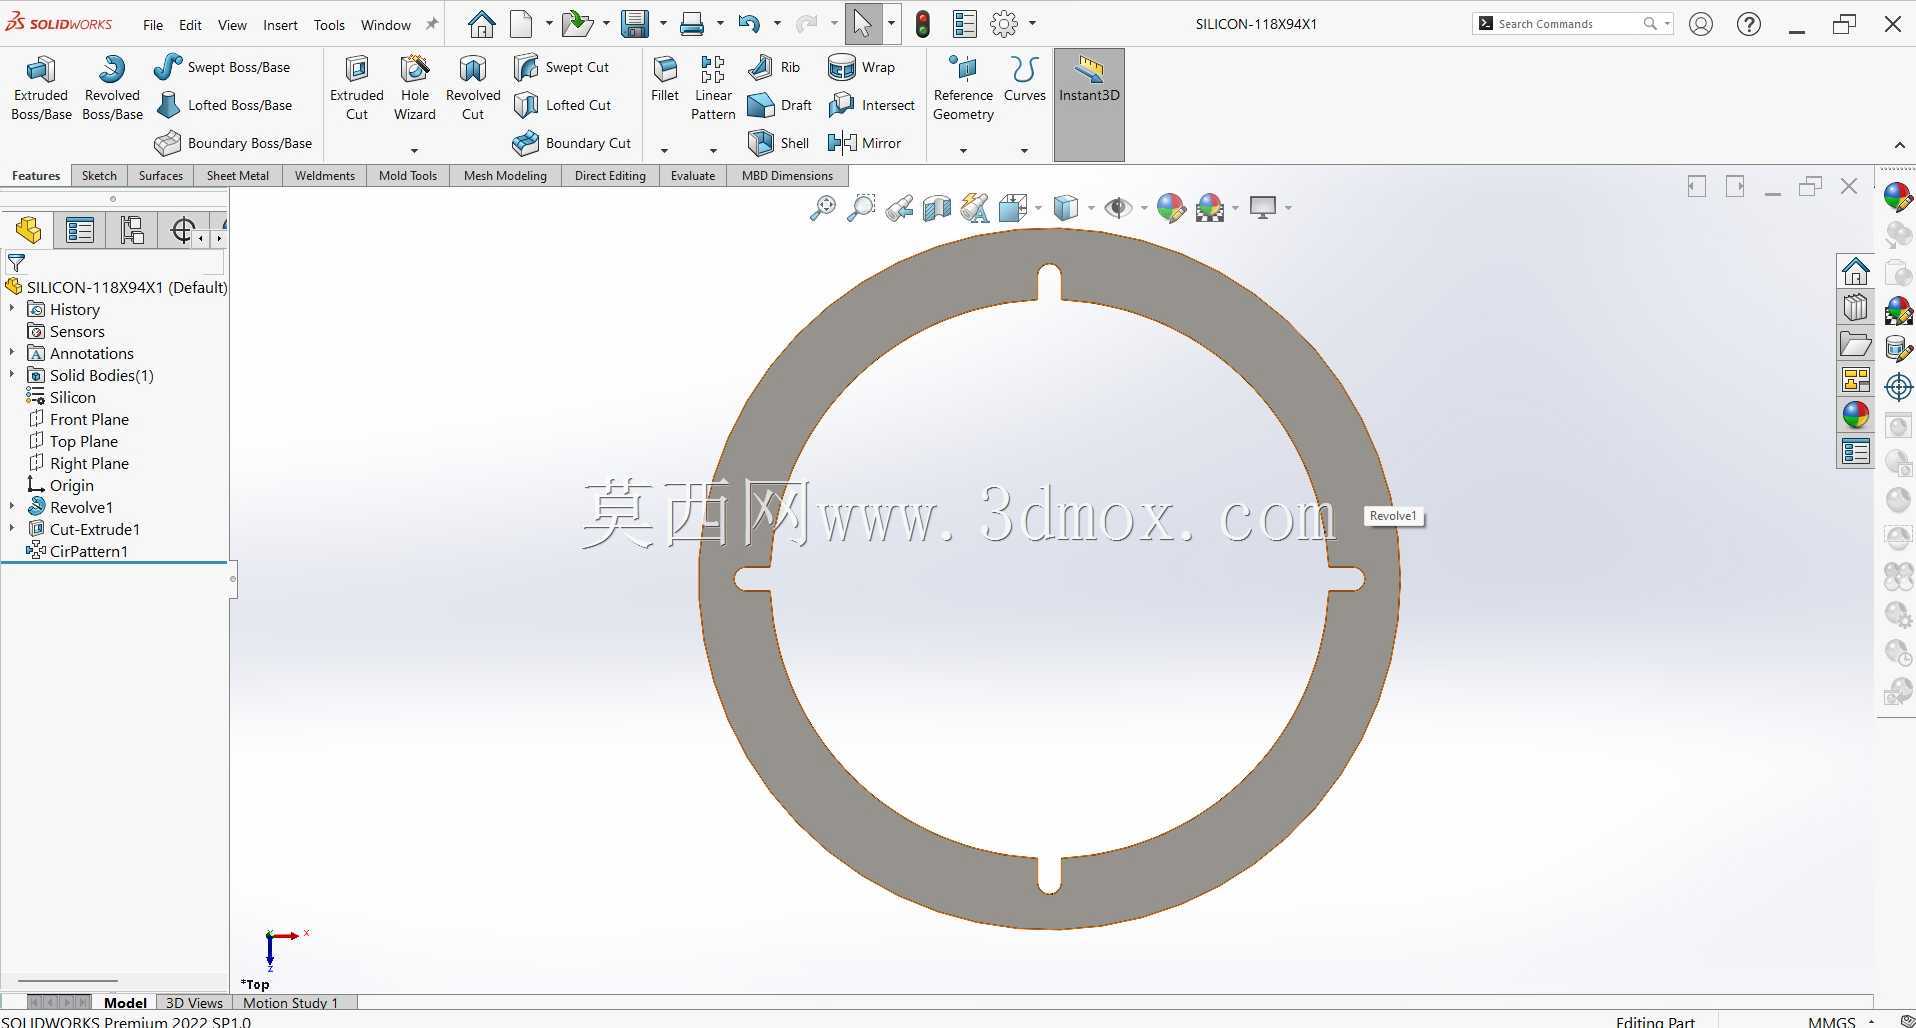
Task: Open the FeatureManager Design Tree tab
Action: click(x=29, y=231)
